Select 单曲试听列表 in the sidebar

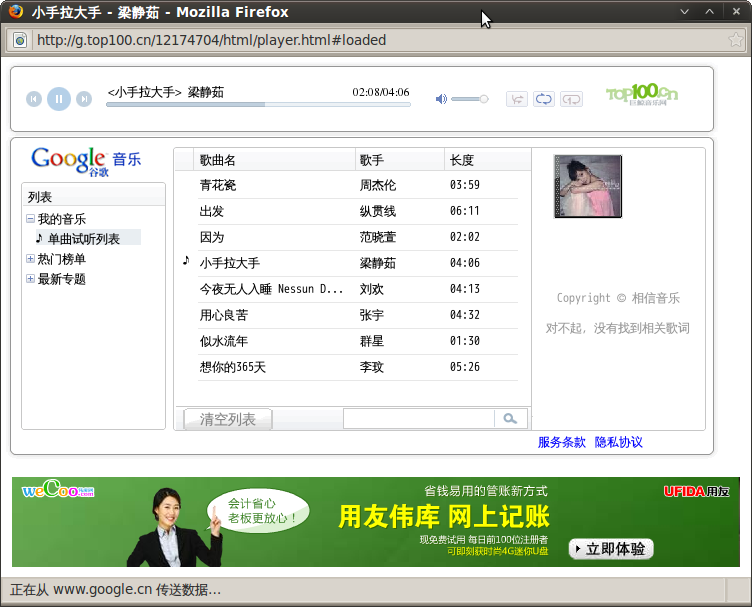[x=83, y=239]
